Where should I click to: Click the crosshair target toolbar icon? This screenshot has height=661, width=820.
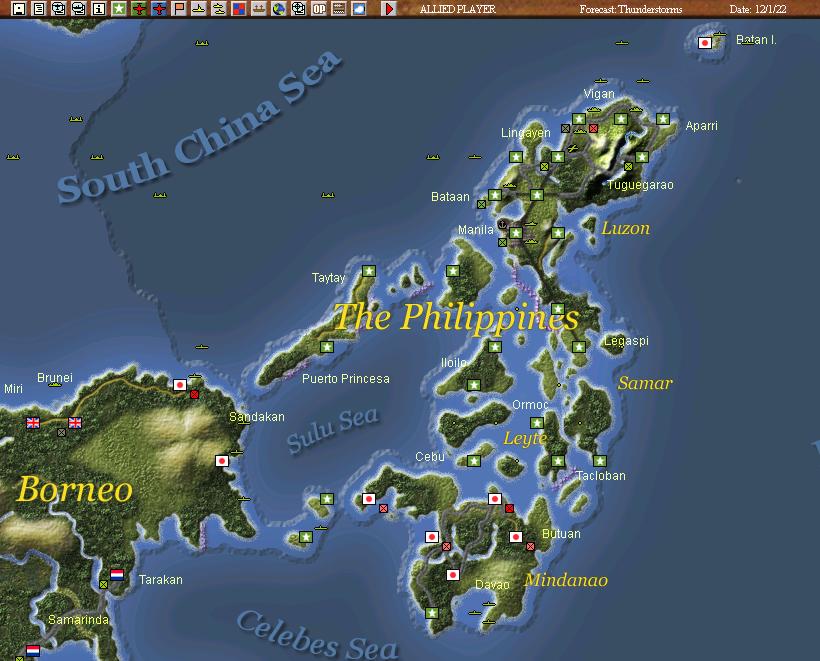299,8
